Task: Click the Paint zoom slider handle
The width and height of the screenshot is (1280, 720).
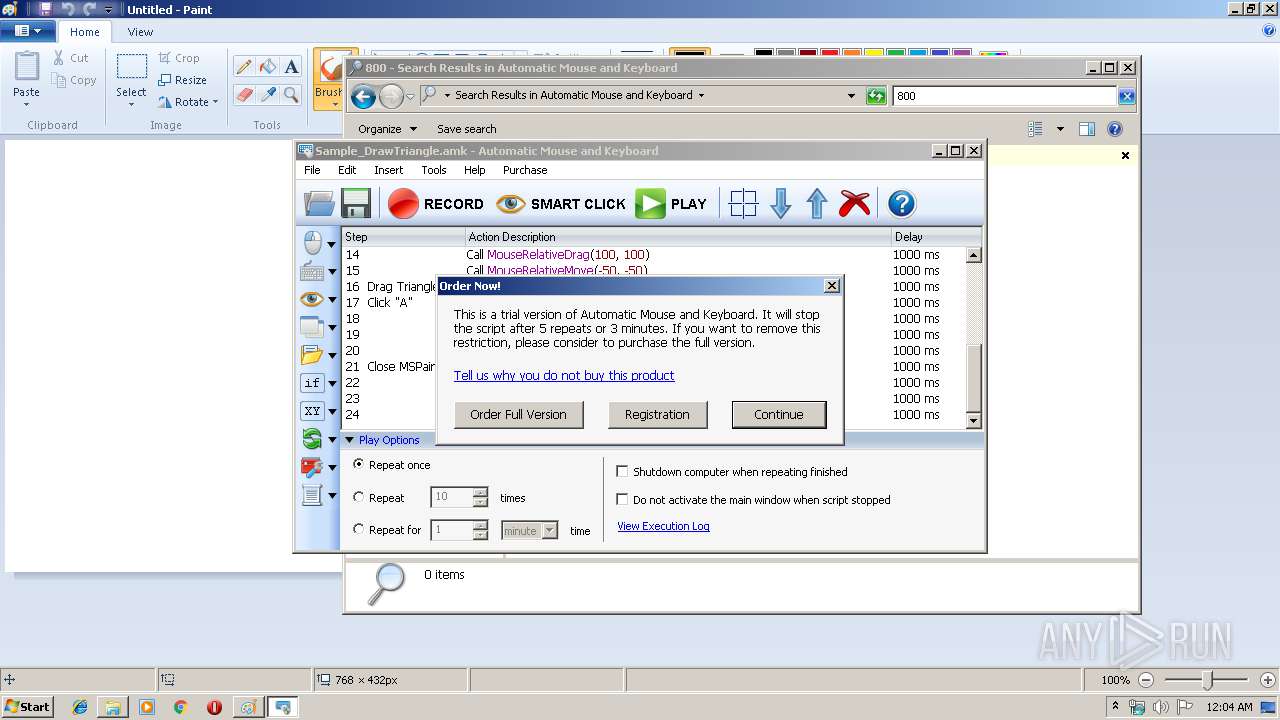Action: (x=1207, y=680)
